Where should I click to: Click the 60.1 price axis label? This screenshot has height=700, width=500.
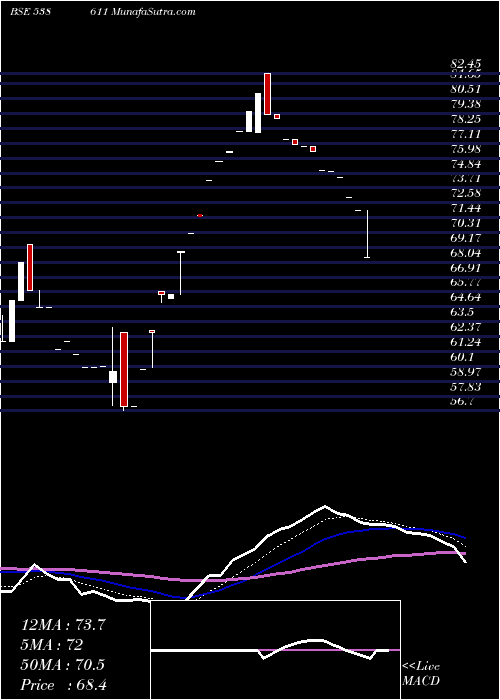(x=462, y=357)
